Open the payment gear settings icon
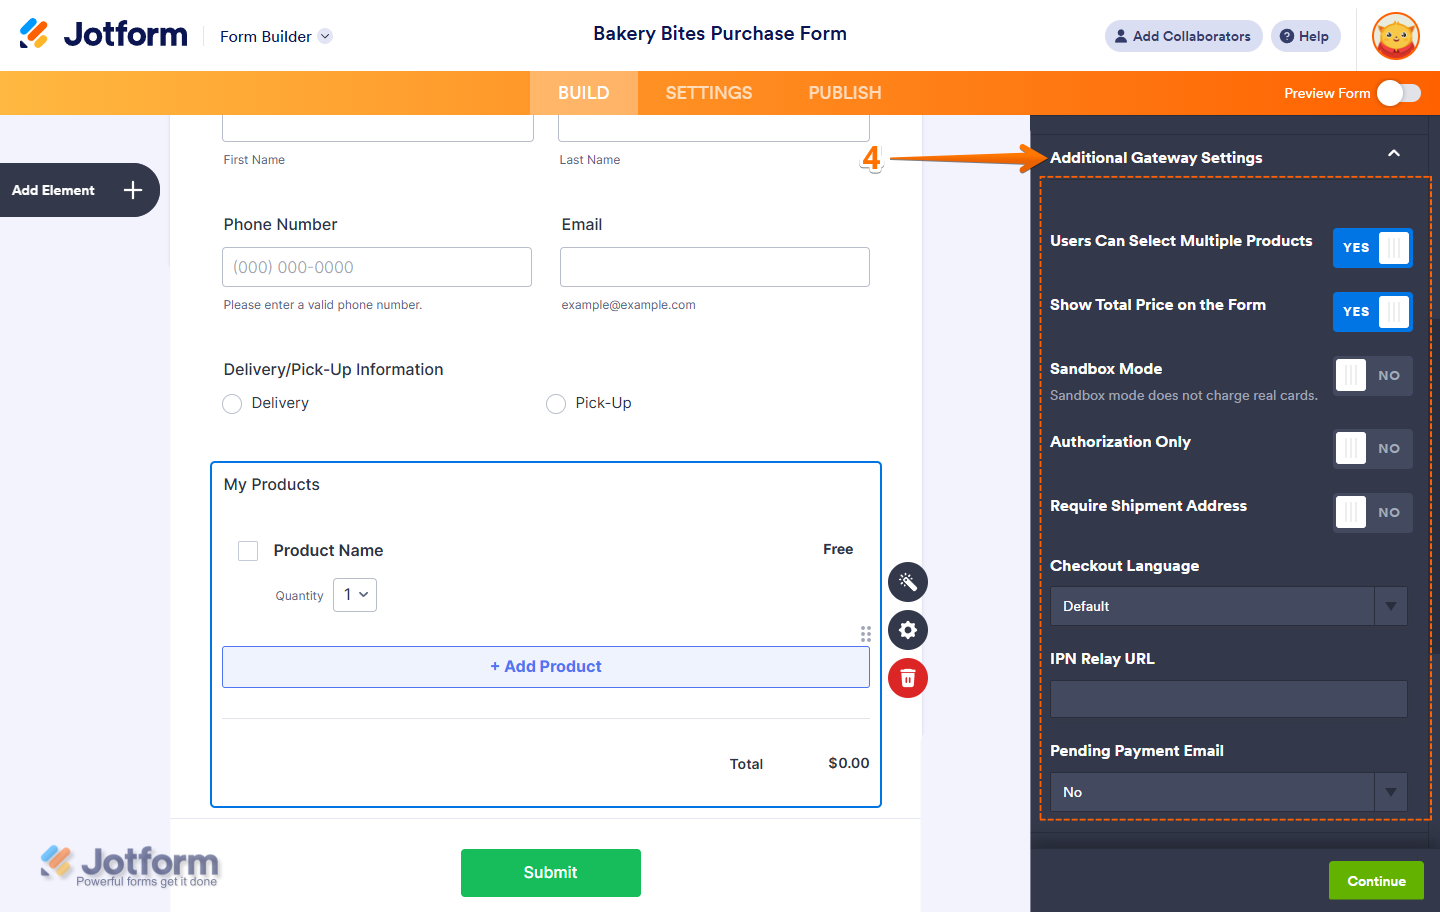Image resolution: width=1440 pixels, height=912 pixels. (907, 630)
